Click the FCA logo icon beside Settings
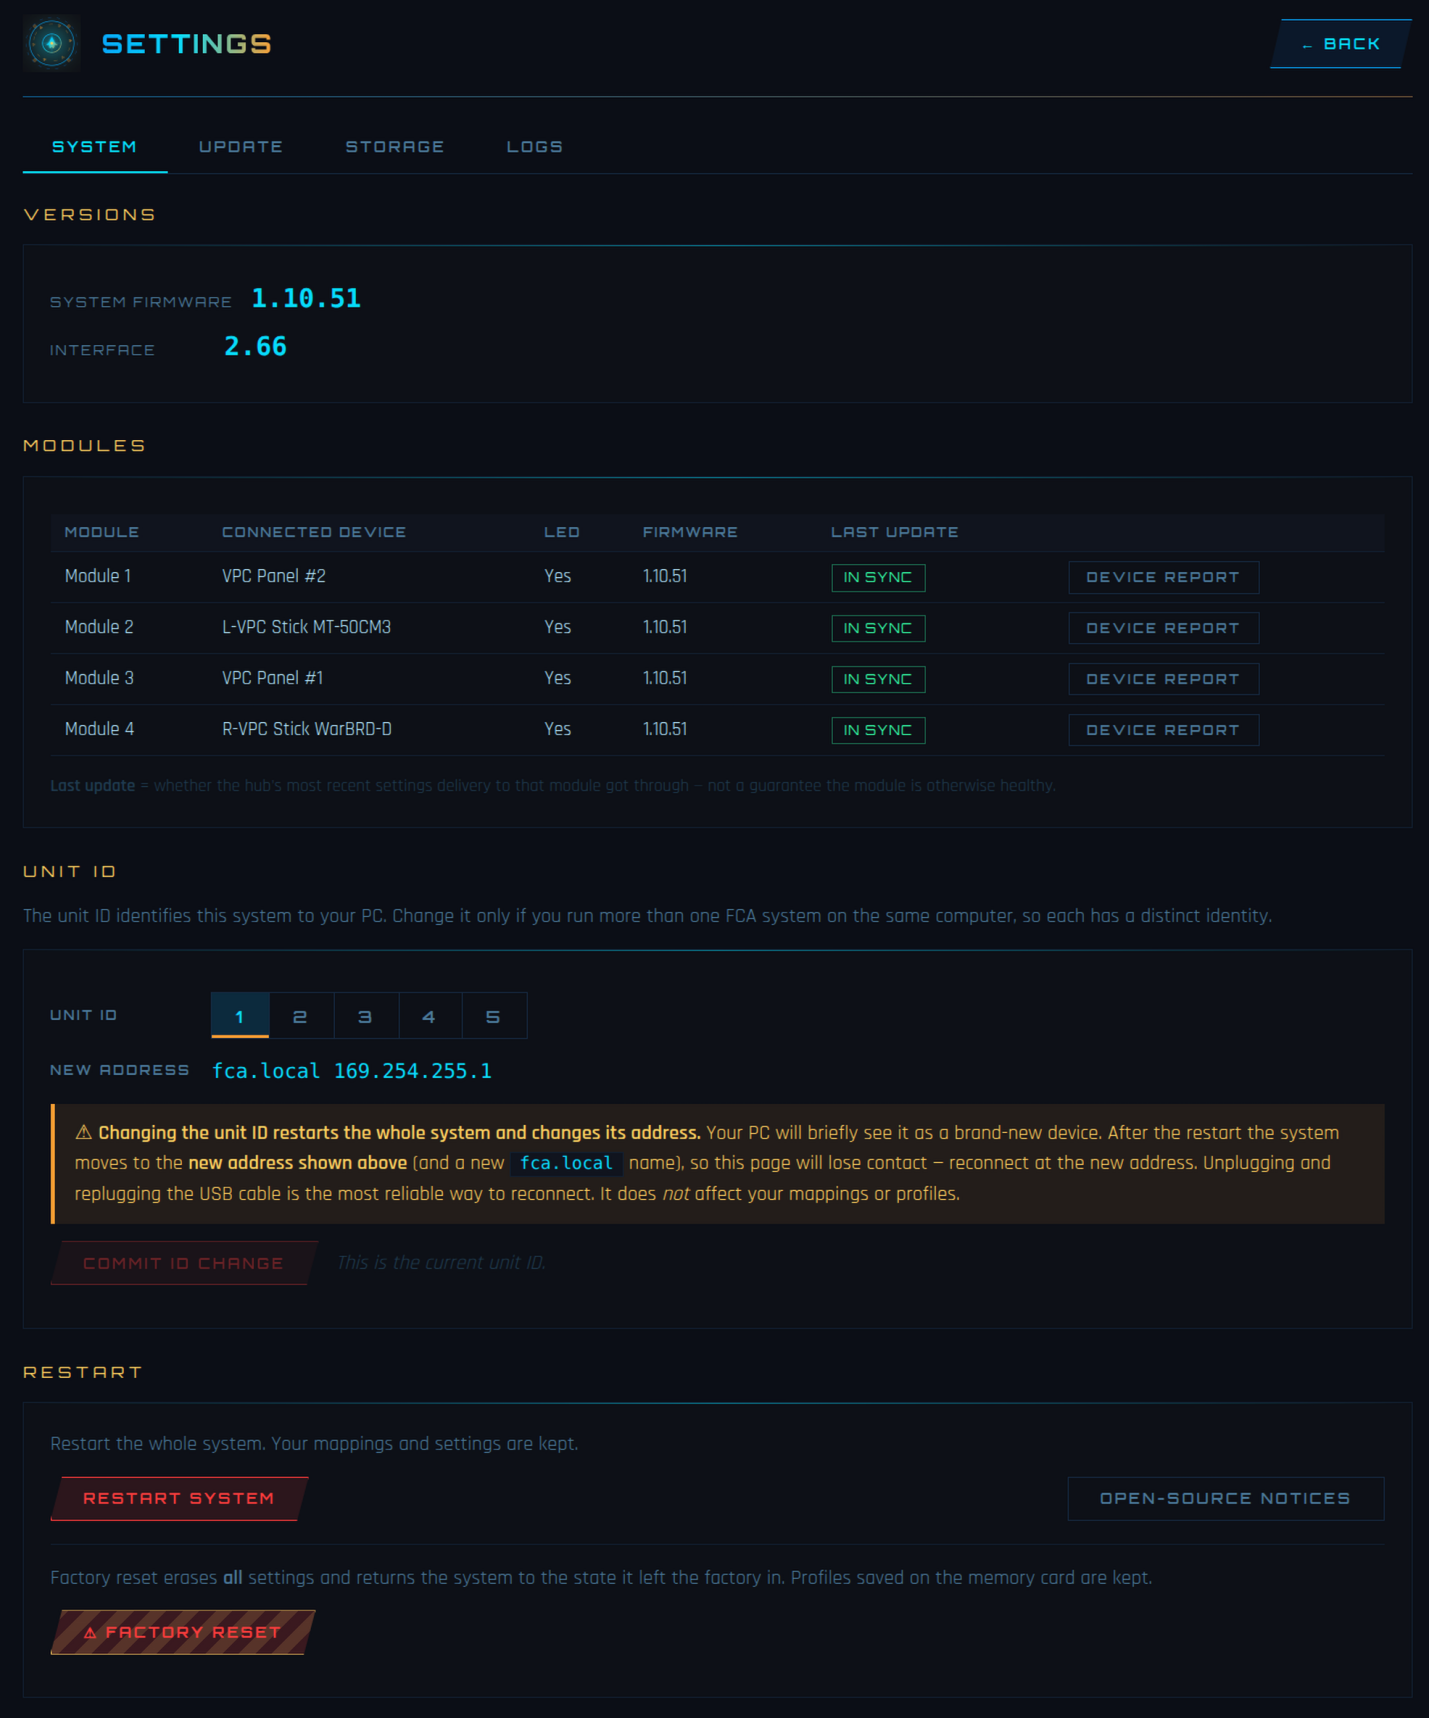 click(52, 44)
